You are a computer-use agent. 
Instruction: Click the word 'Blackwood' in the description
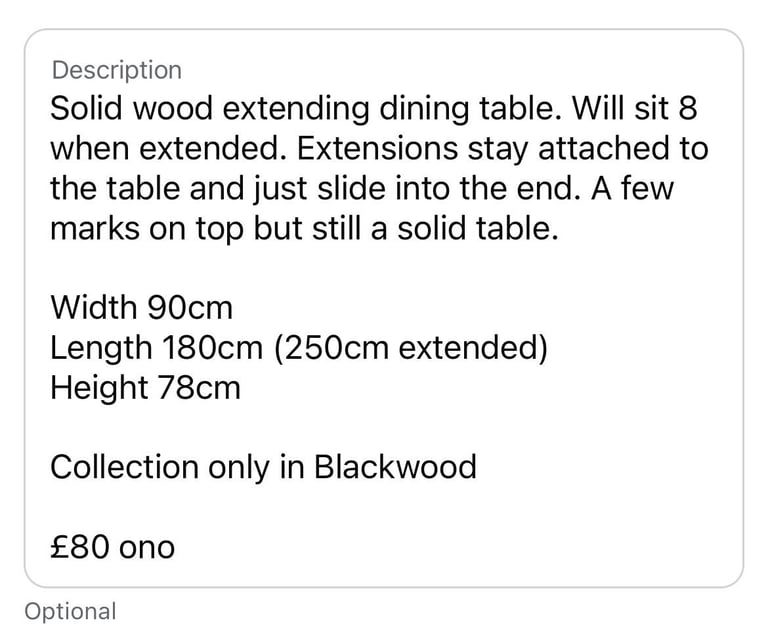click(x=395, y=466)
